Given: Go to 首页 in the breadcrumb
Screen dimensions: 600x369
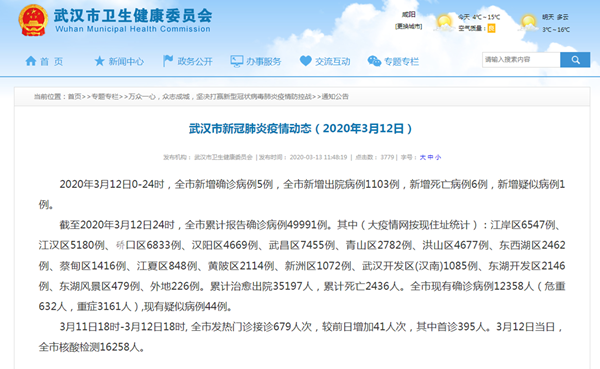Looking at the screenshot, I should (x=75, y=96).
